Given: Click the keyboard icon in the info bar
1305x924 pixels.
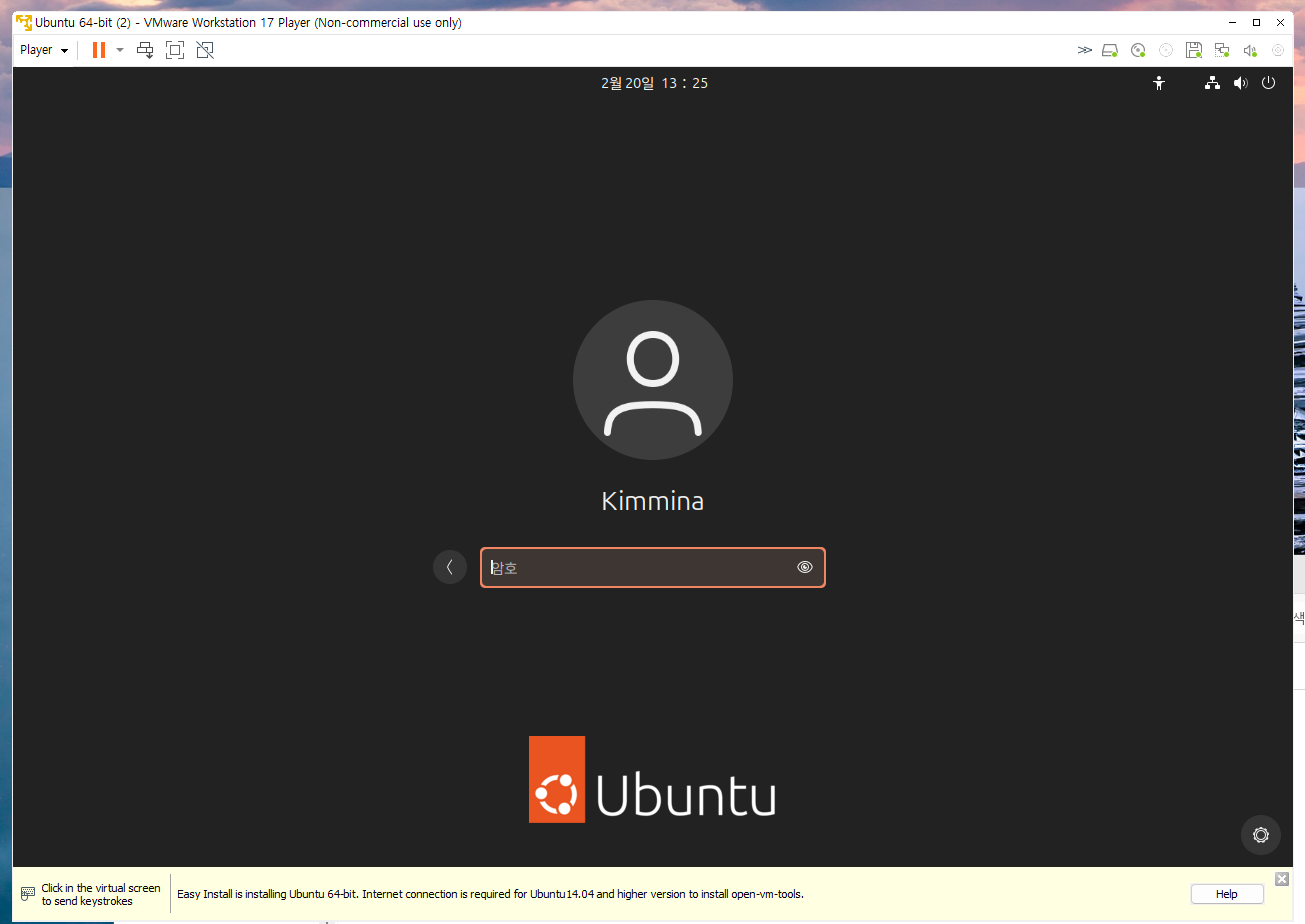Looking at the screenshot, I should point(28,894).
